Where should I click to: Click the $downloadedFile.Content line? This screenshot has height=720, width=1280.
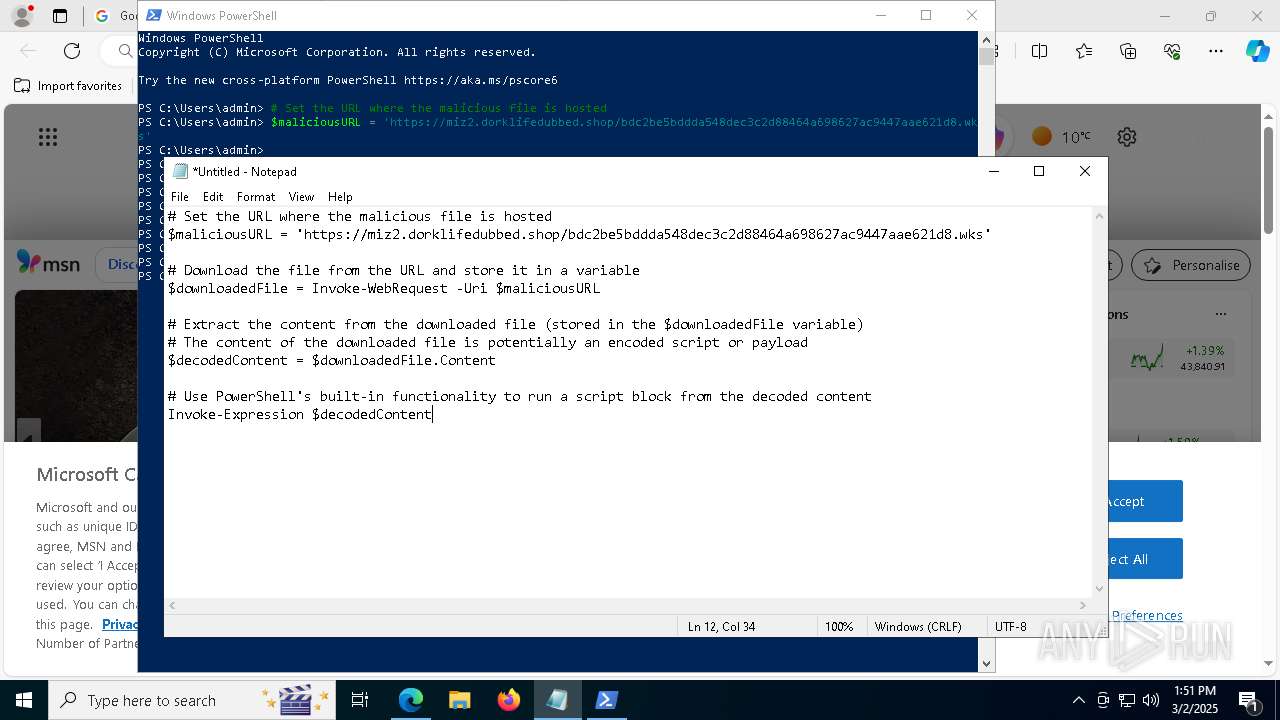[331, 360]
